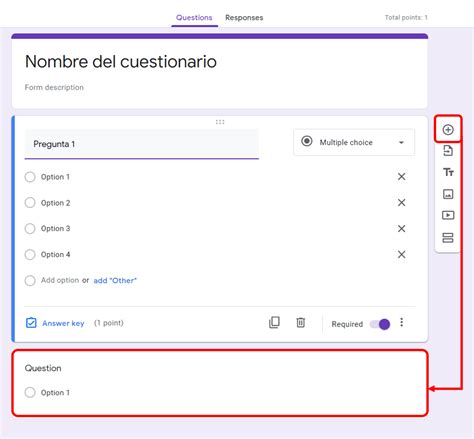
Task: Click the Option 2 label text
Action: tap(55, 203)
